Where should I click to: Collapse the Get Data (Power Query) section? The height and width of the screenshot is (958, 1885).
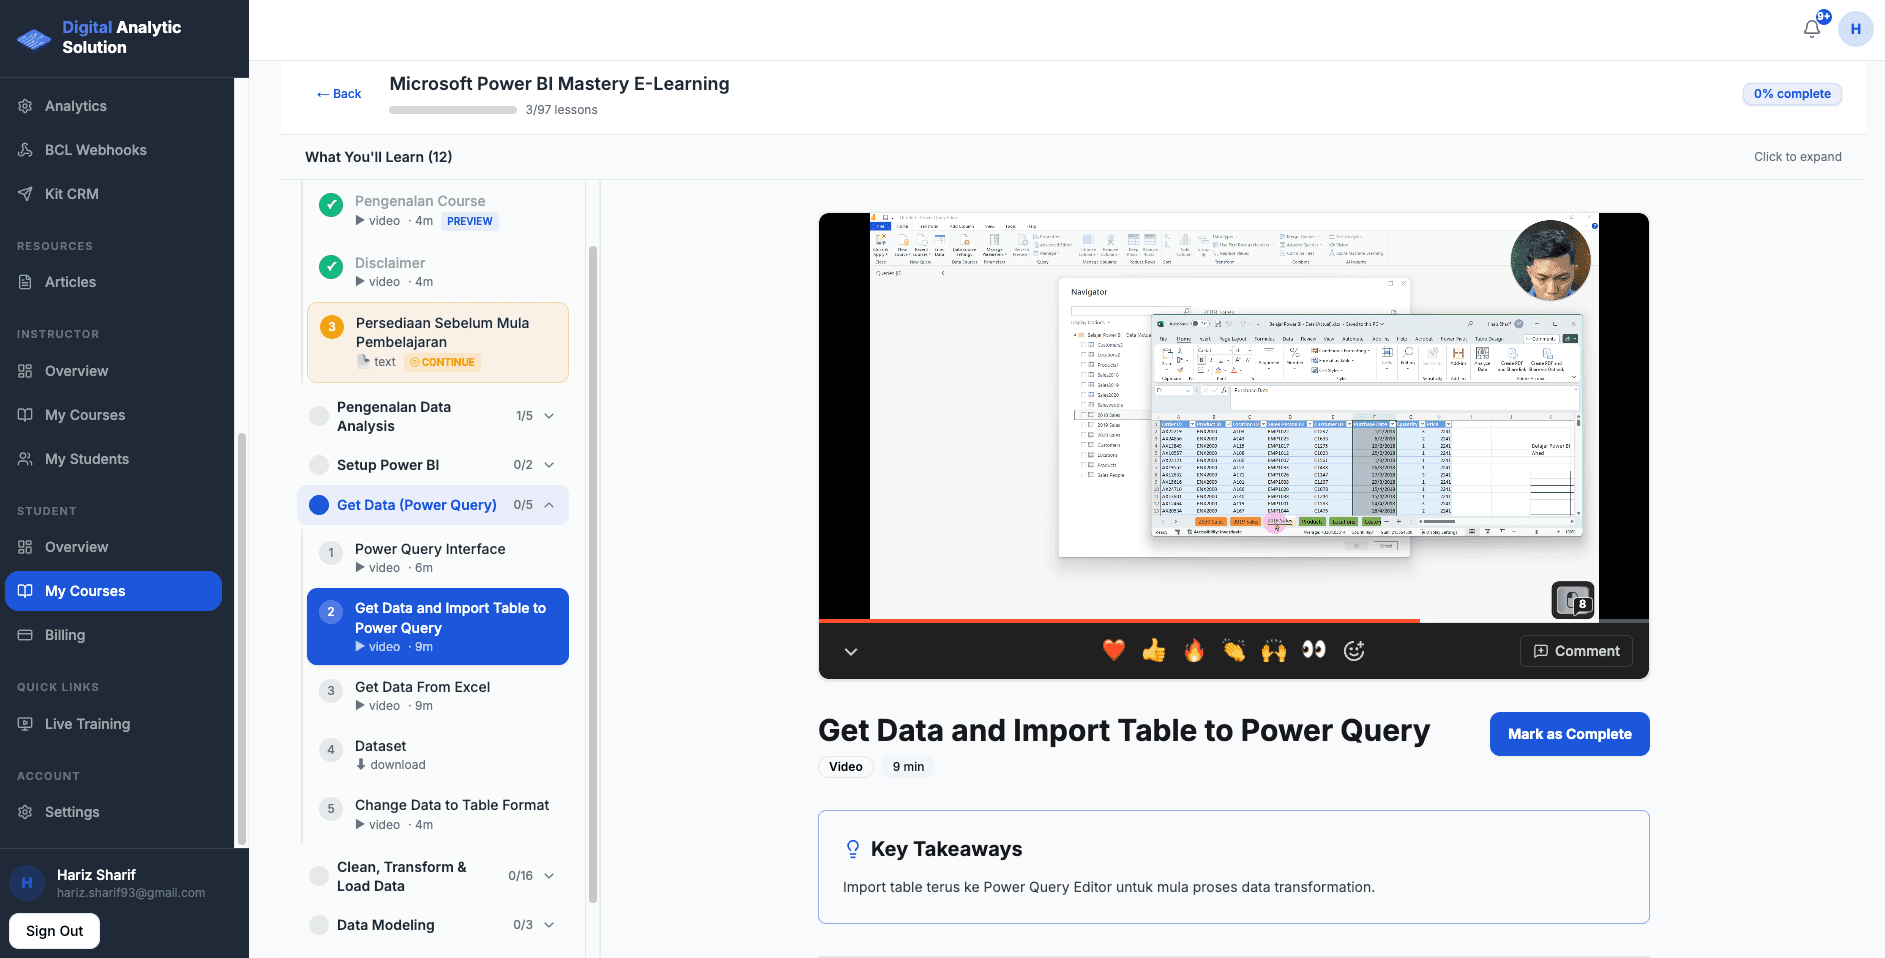coord(549,505)
